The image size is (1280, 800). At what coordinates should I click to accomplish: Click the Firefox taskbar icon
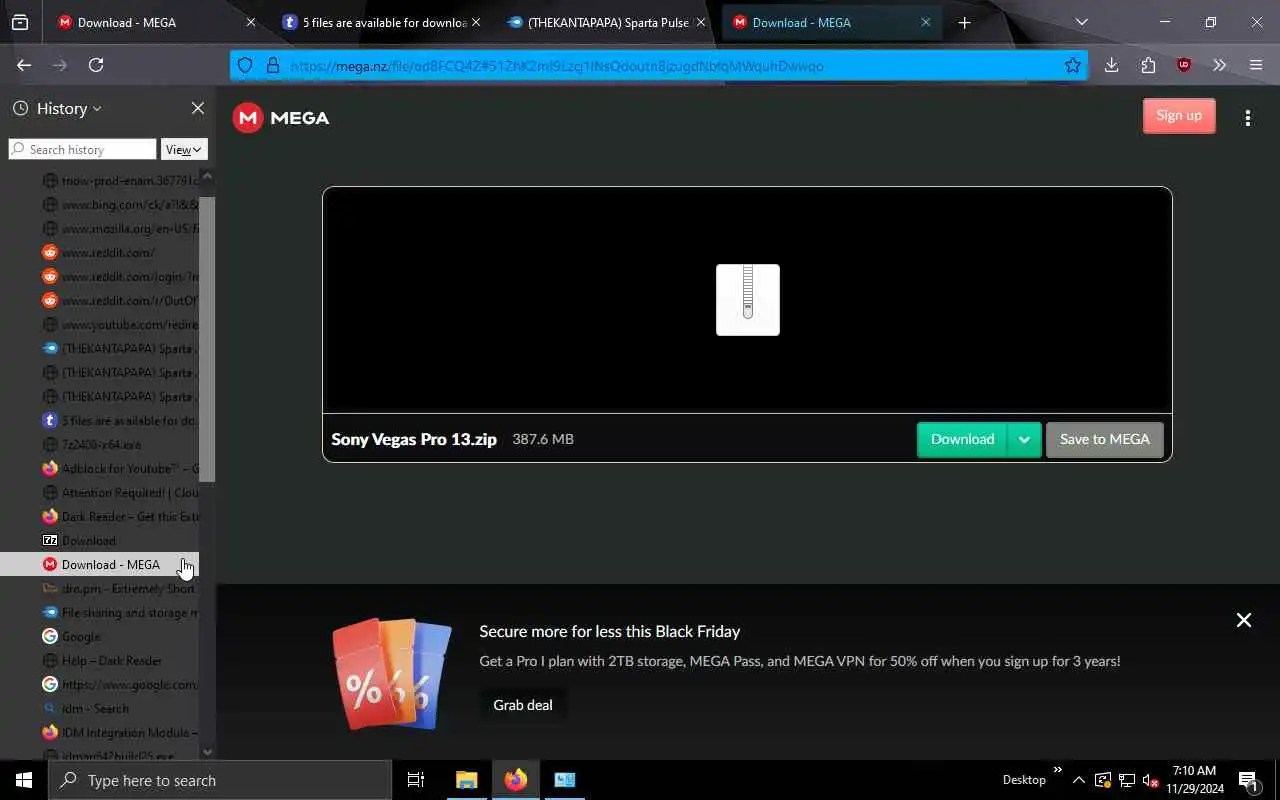(x=516, y=780)
